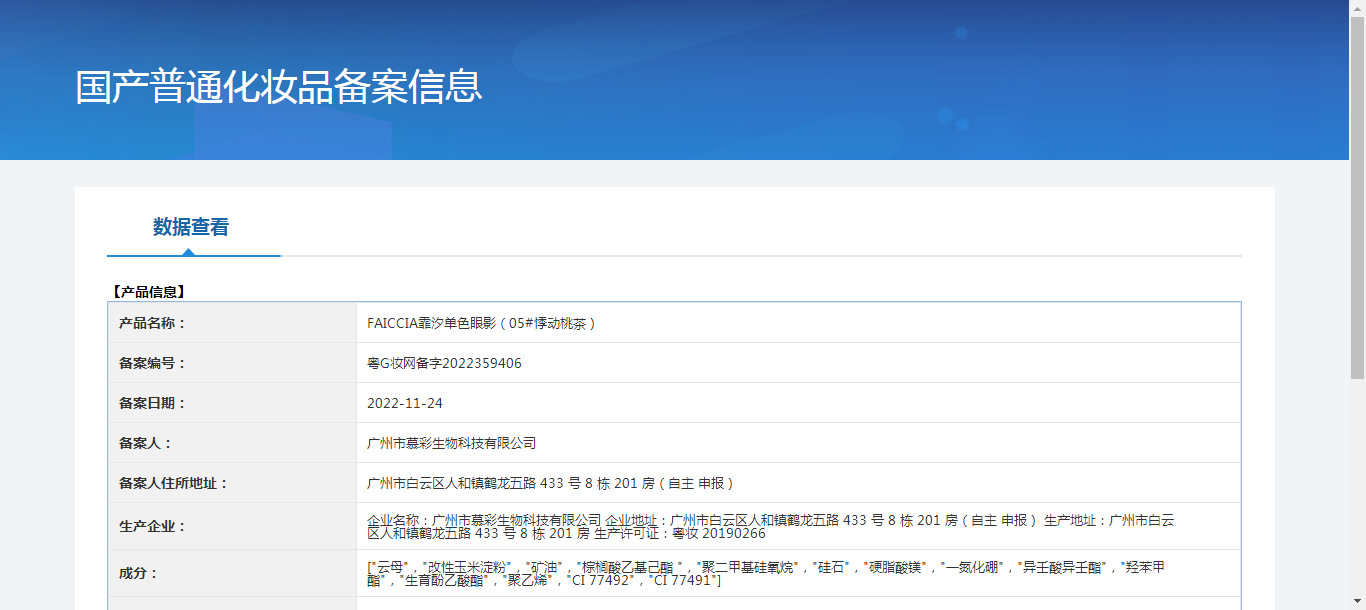Viewport: 1366px width, 610px height.
Task: Click the 备案日期 label cell
Action: point(232,403)
